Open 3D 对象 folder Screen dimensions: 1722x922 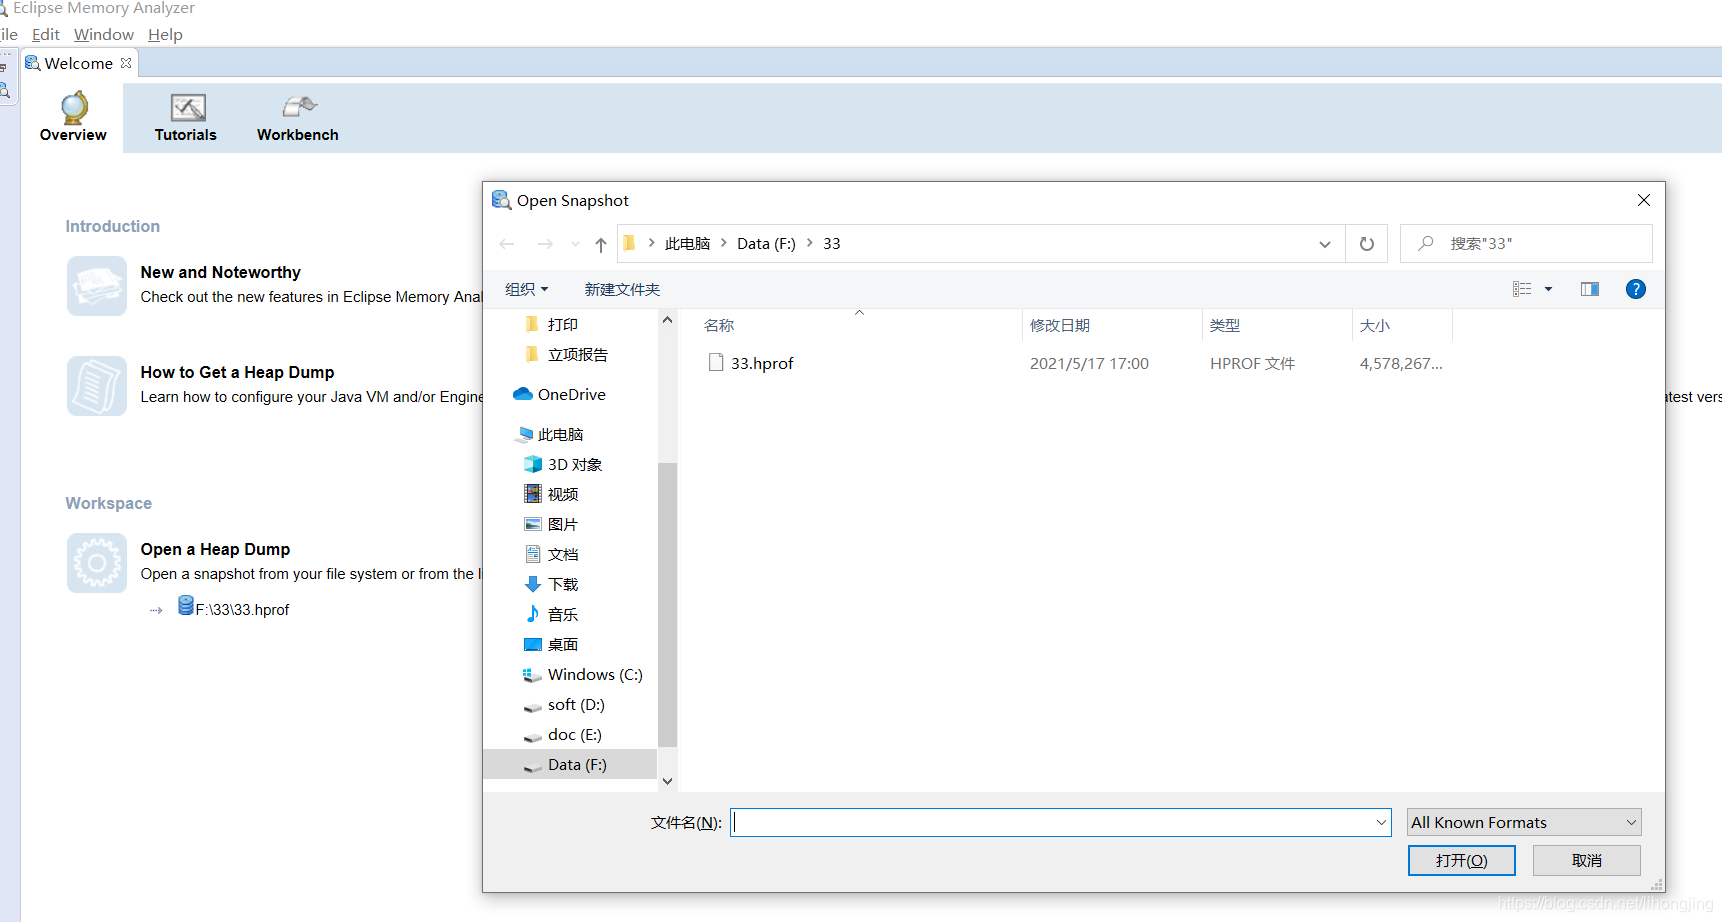pyautogui.click(x=563, y=464)
